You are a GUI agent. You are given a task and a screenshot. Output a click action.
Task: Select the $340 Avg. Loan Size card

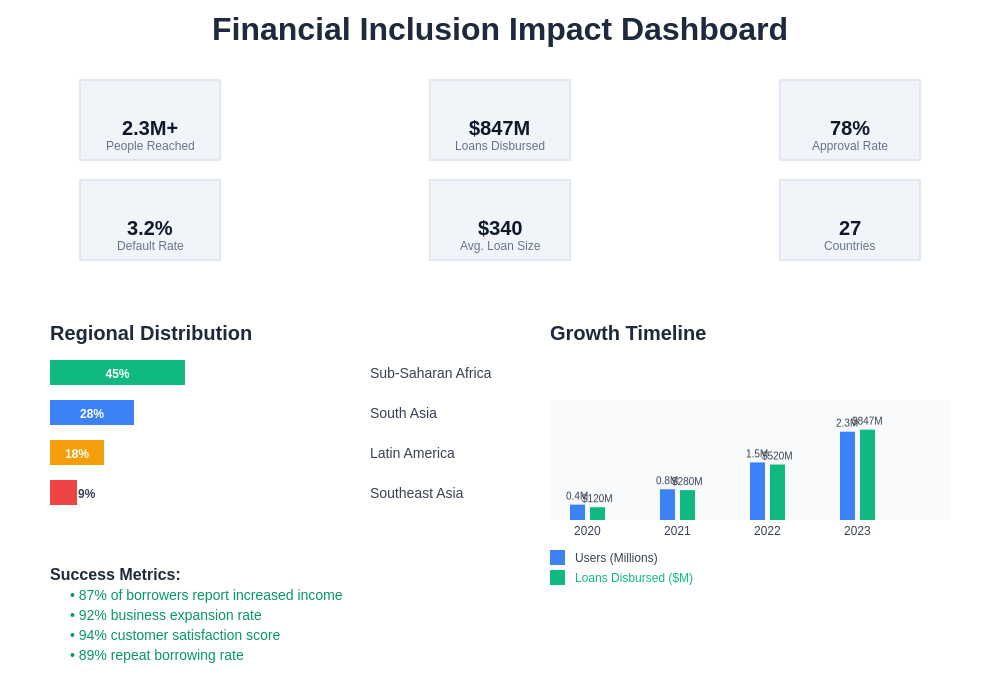500,220
